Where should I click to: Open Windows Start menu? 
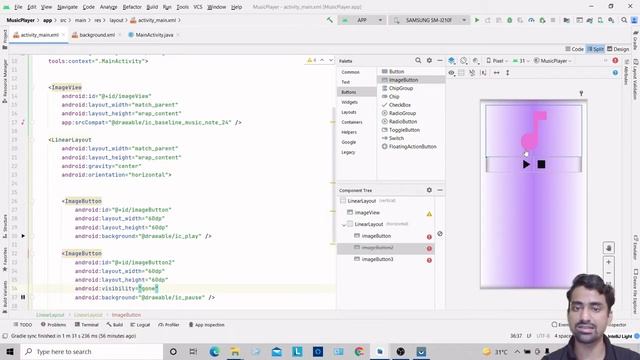(x=9, y=351)
